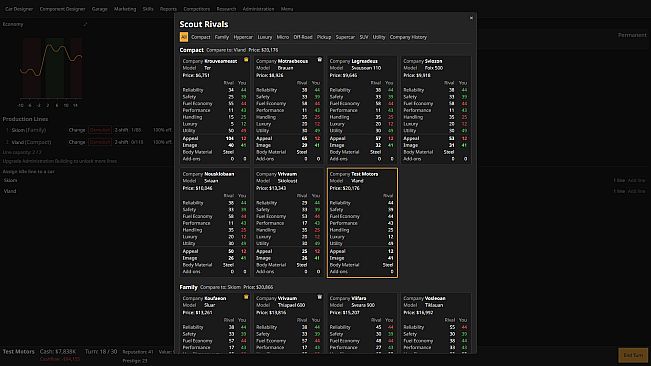Switch to the Hypercar filter tab
651x366 pixels.
tap(243, 37)
